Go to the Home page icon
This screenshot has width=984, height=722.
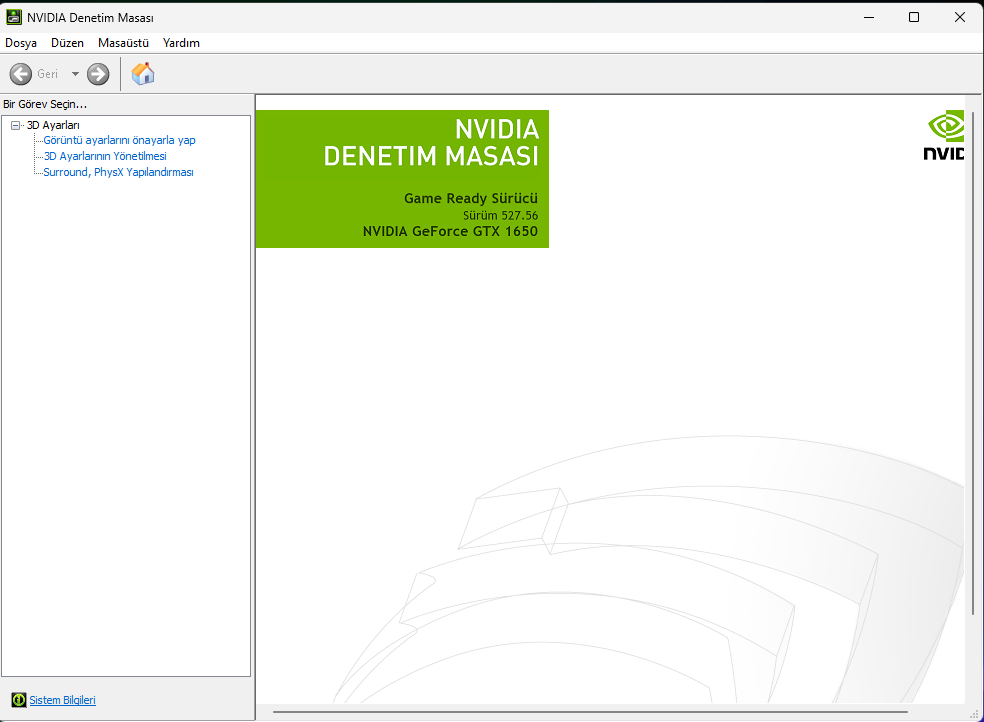pos(143,74)
